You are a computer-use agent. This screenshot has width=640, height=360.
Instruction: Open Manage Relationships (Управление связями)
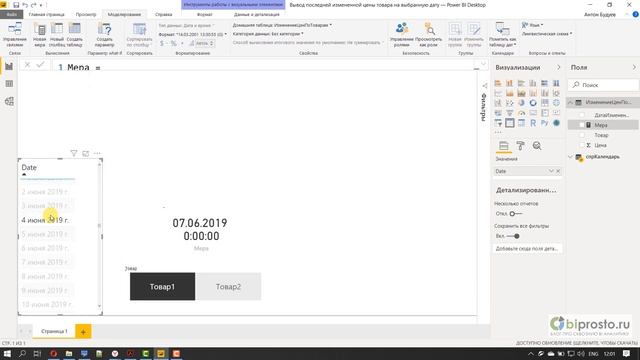click(15, 35)
